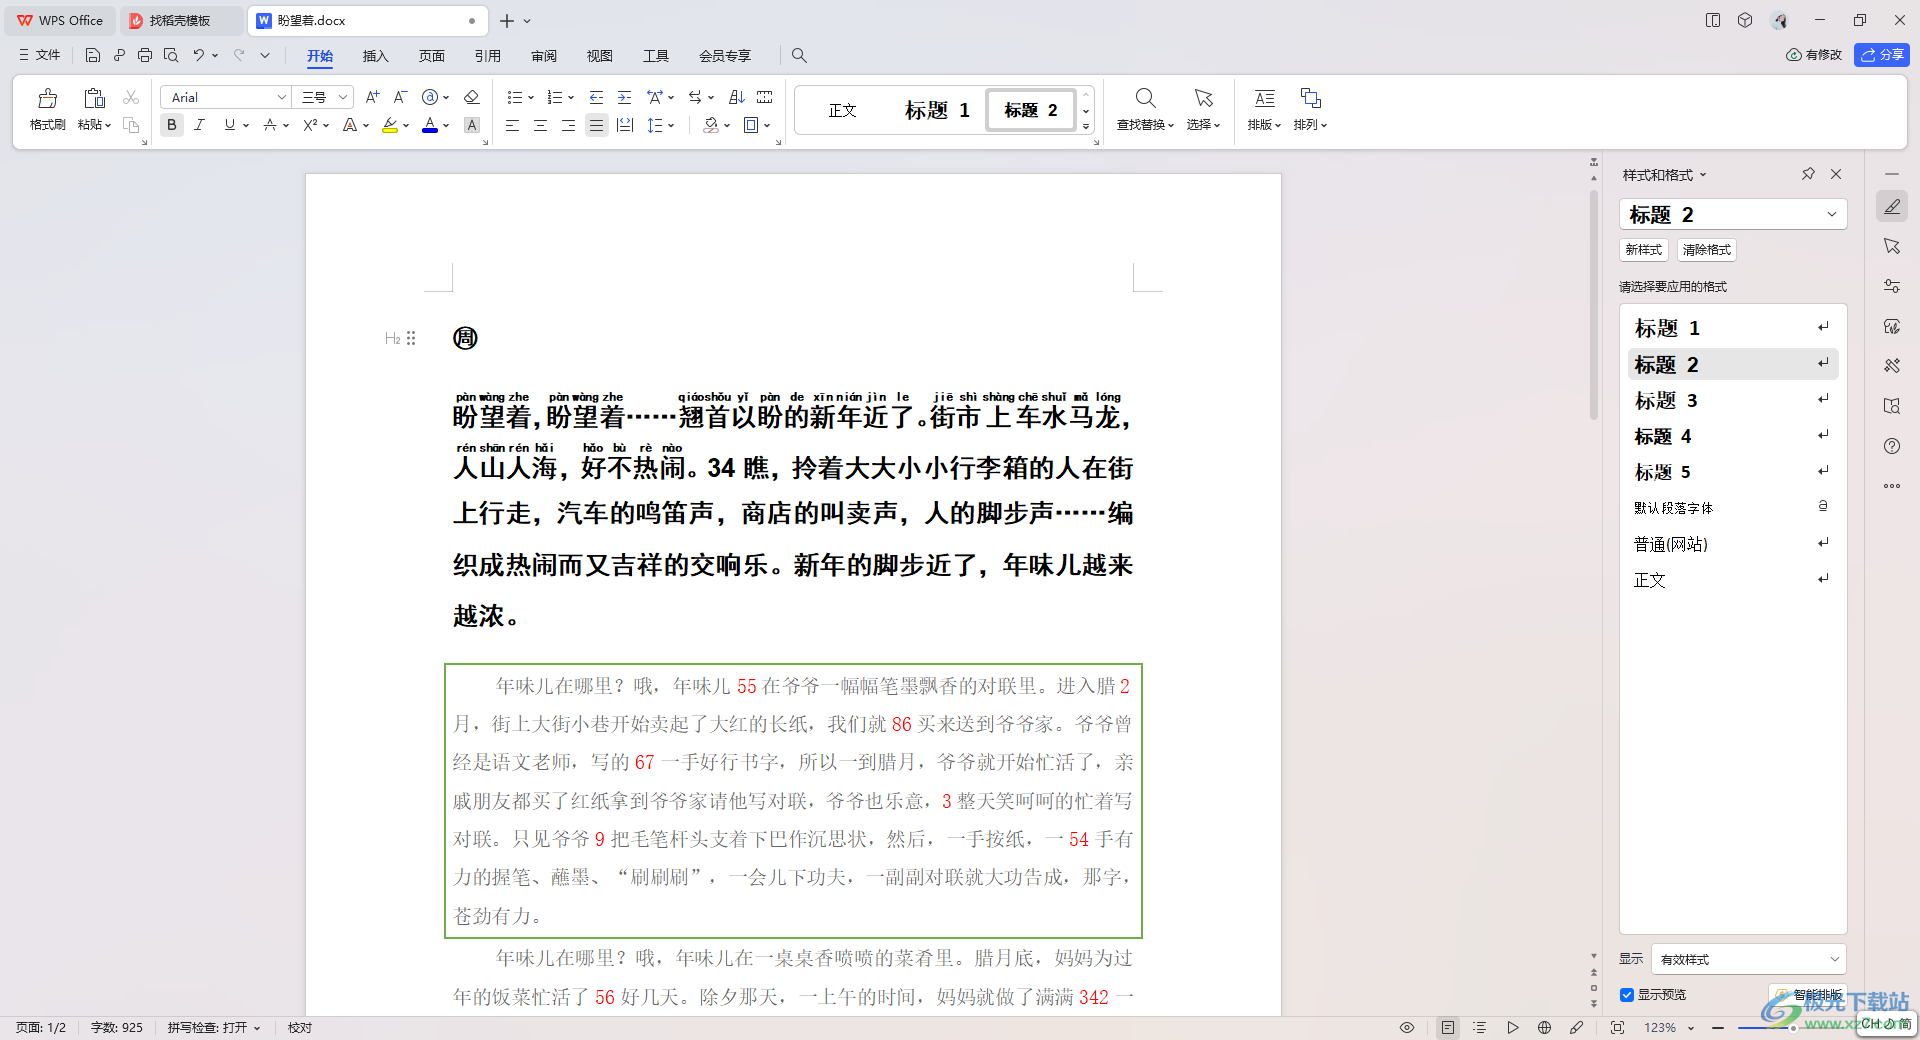
Task: Decrease font size with A- icon
Action: tap(400, 97)
